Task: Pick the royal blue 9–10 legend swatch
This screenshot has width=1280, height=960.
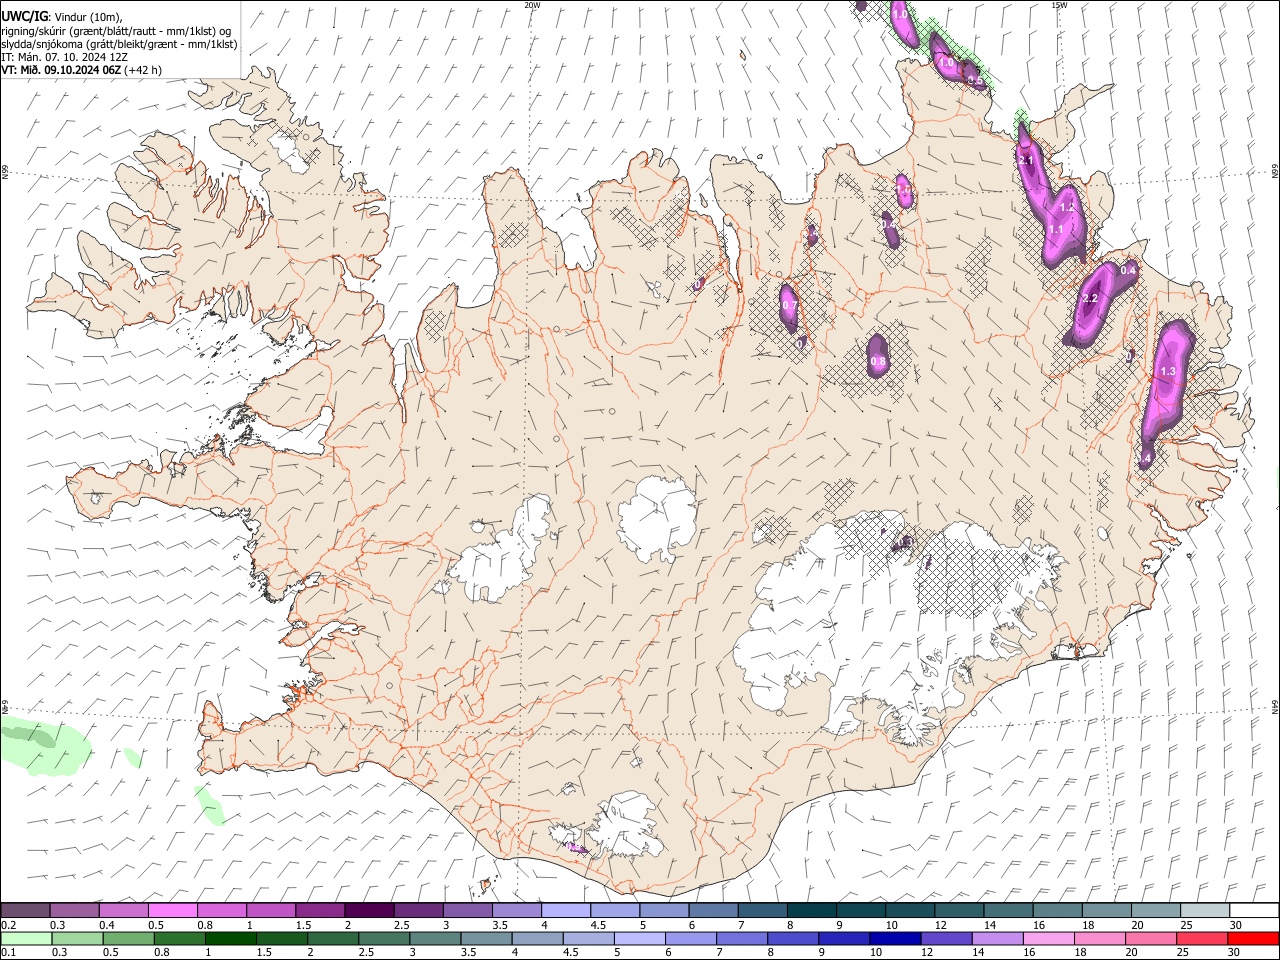Action: point(843,939)
